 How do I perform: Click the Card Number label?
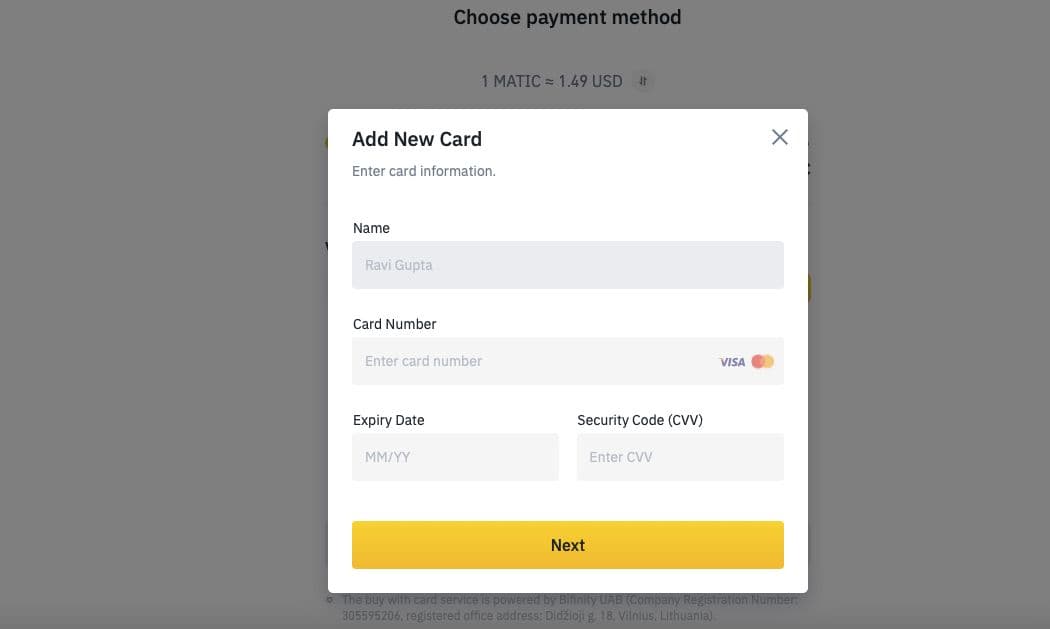(x=394, y=324)
